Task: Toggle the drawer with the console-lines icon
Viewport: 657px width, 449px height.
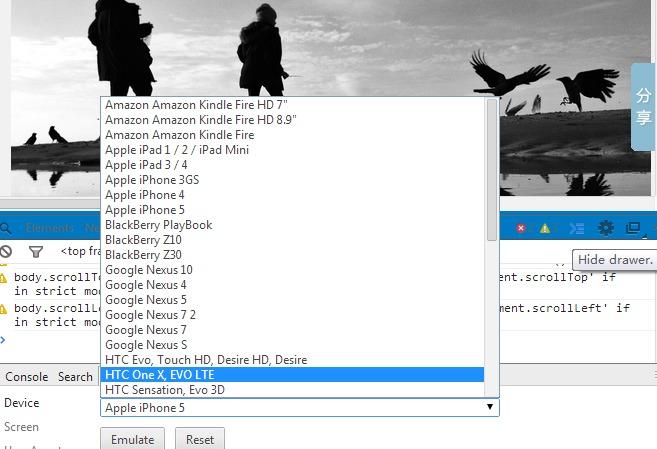Action: click(x=577, y=228)
